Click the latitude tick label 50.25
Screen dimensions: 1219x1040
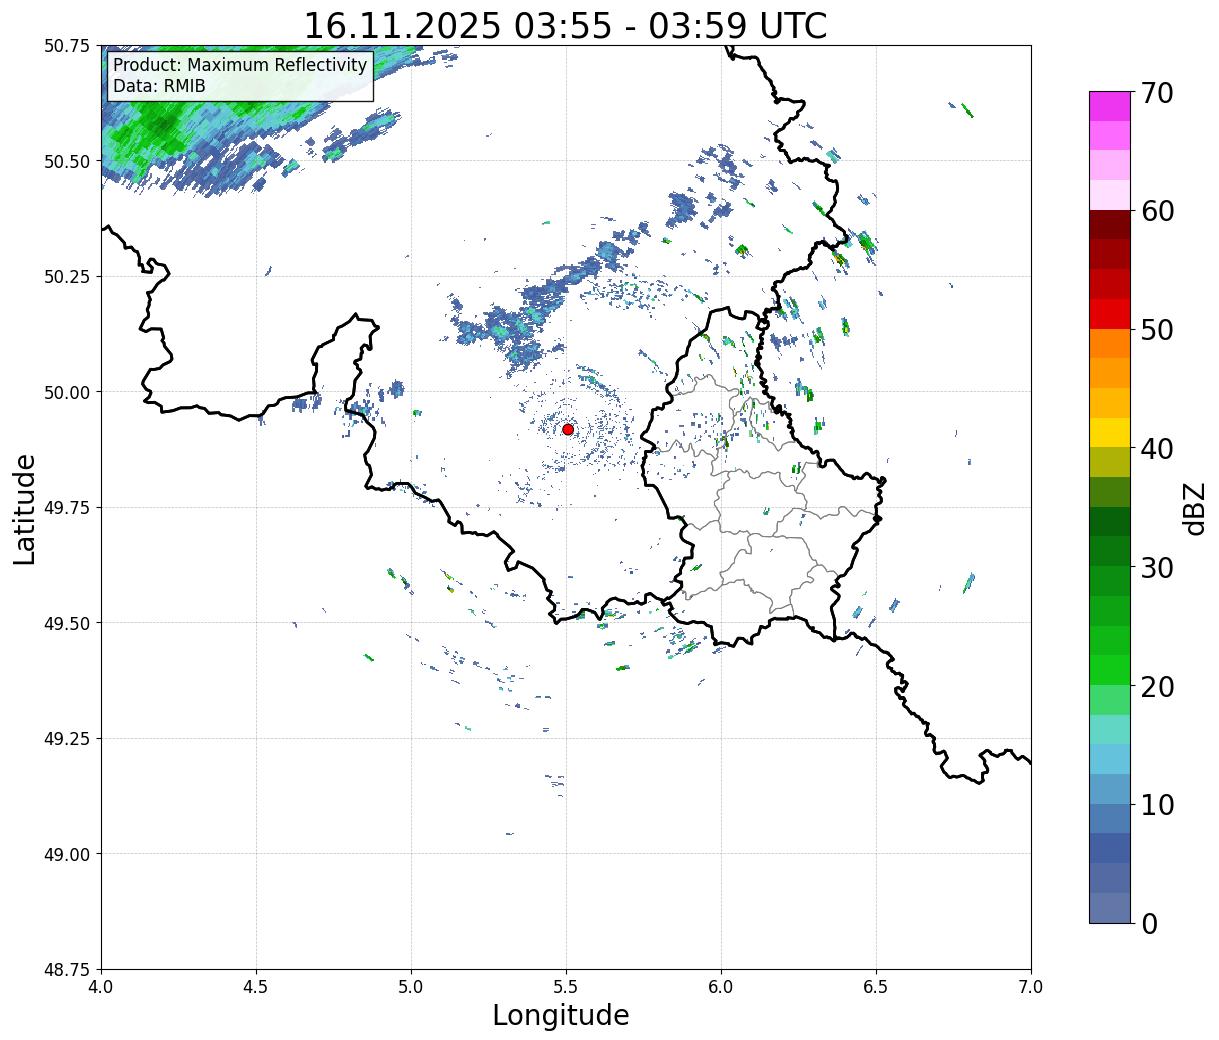[67, 277]
